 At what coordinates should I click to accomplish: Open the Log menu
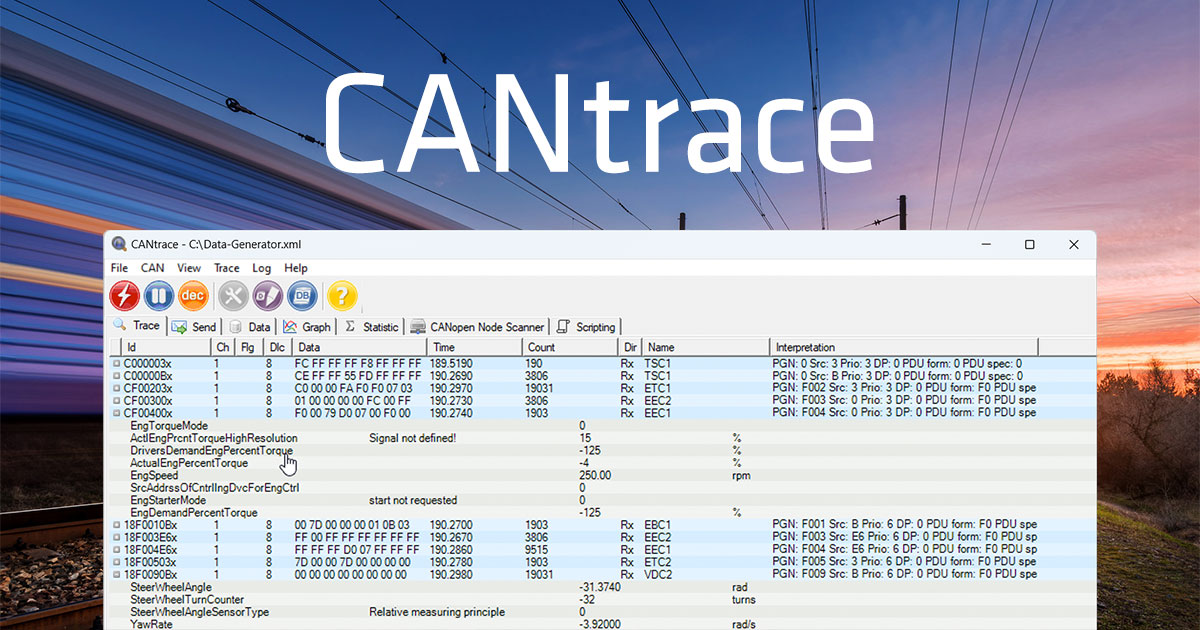pyautogui.click(x=261, y=268)
